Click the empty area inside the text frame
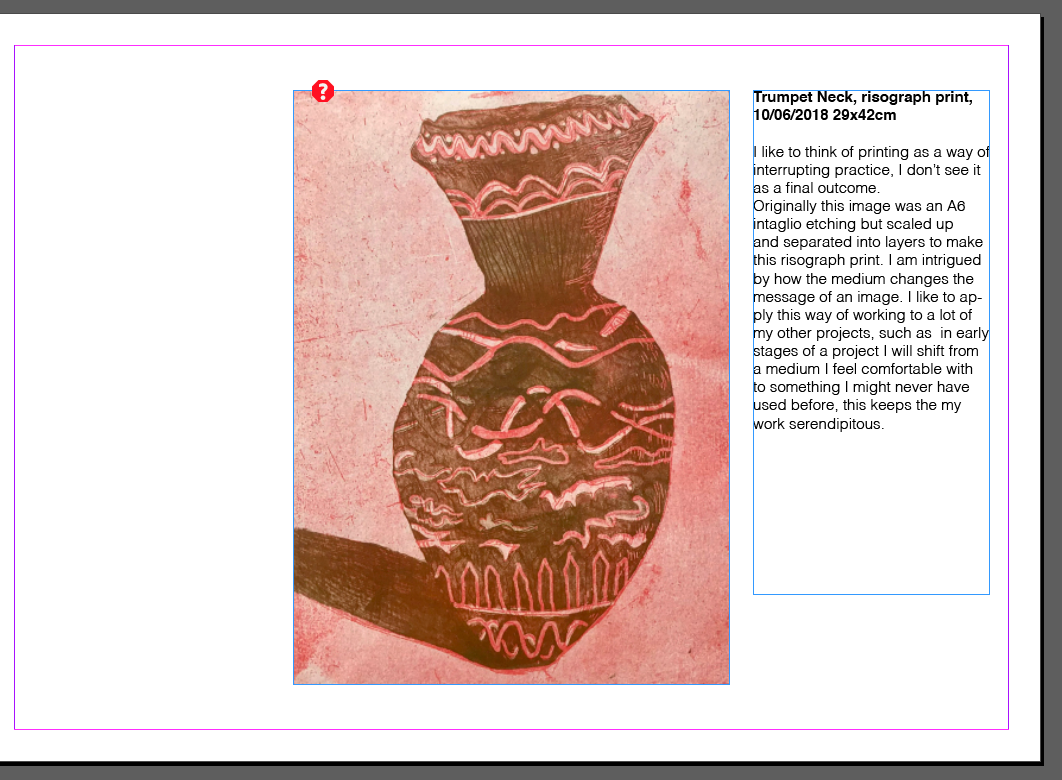 (x=871, y=515)
